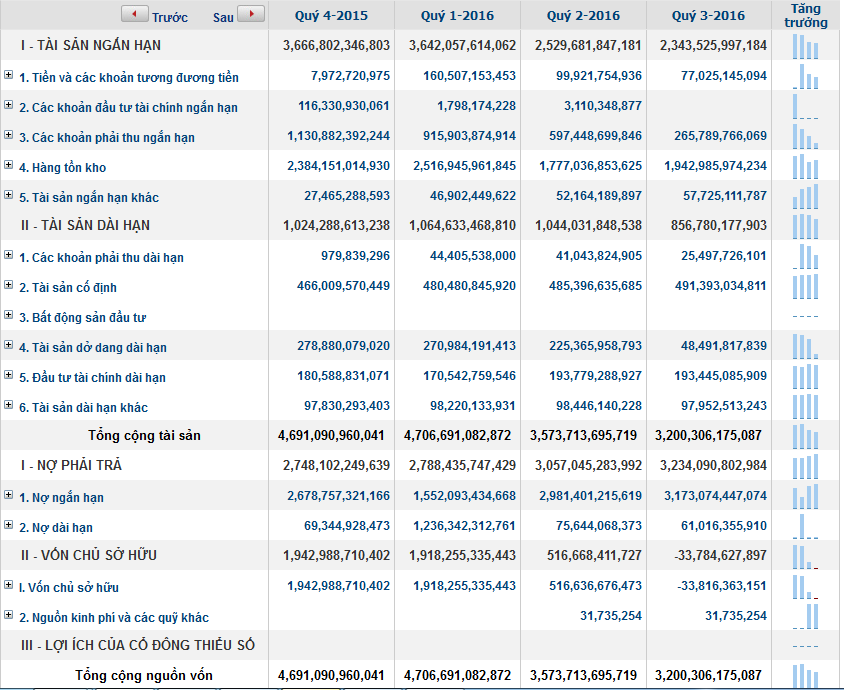844x690 pixels.
Task: Select the Quý 2-2016 column header
Action: pyautogui.click(x=583, y=16)
